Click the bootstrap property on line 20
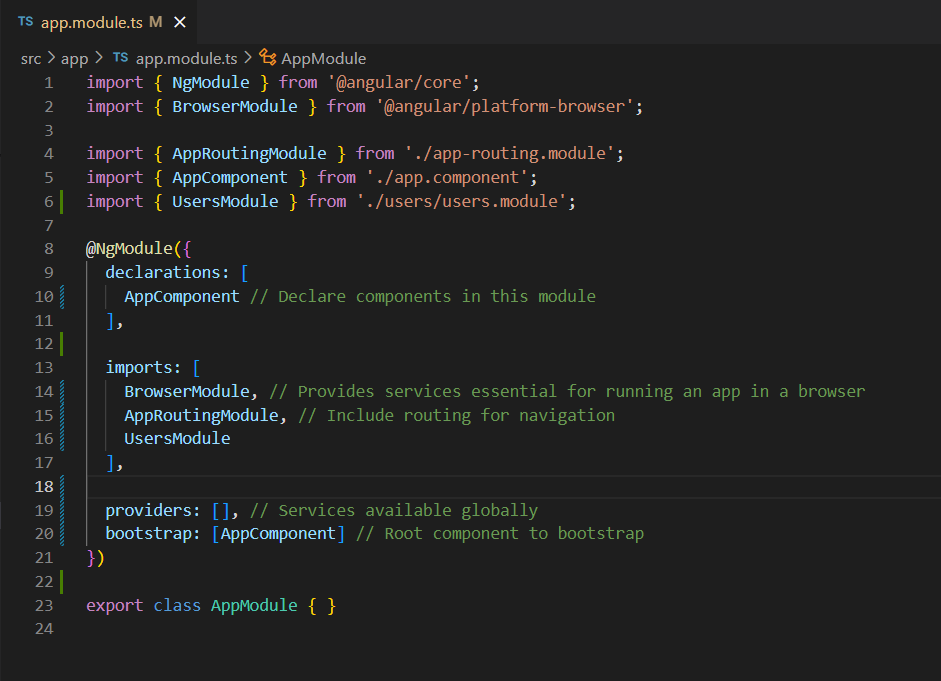This screenshot has width=941, height=681. pyautogui.click(x=151, y=533)
